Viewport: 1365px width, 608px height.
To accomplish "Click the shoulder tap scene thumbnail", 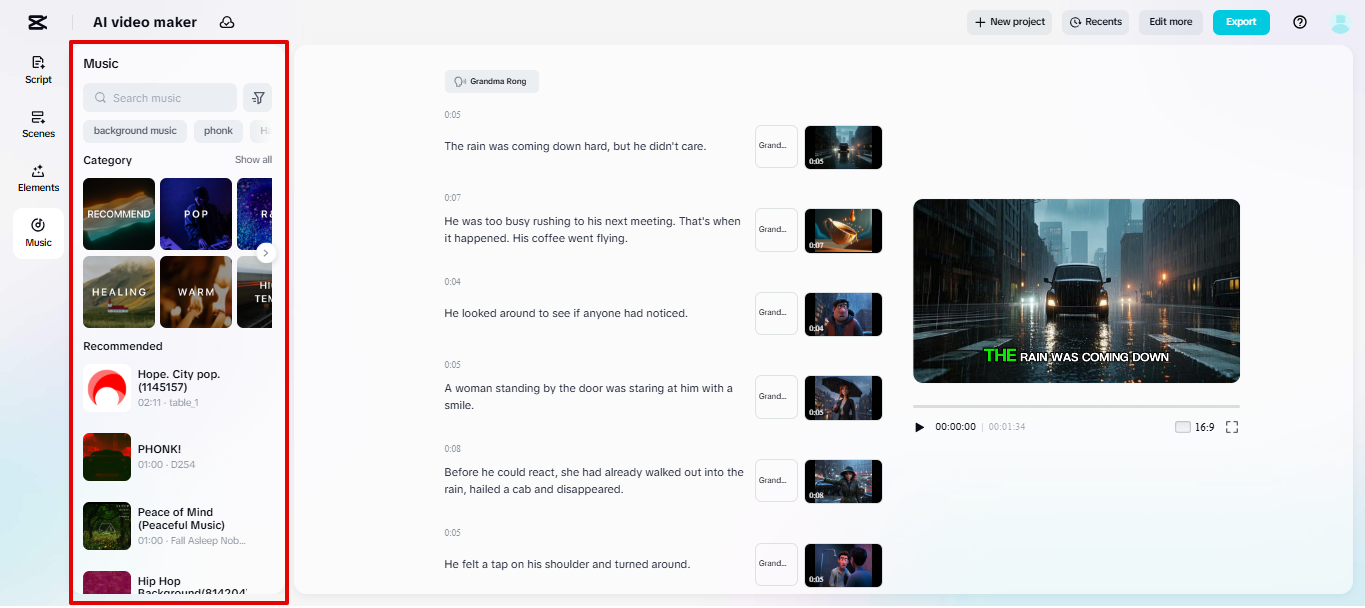I will tap(843, 565).
